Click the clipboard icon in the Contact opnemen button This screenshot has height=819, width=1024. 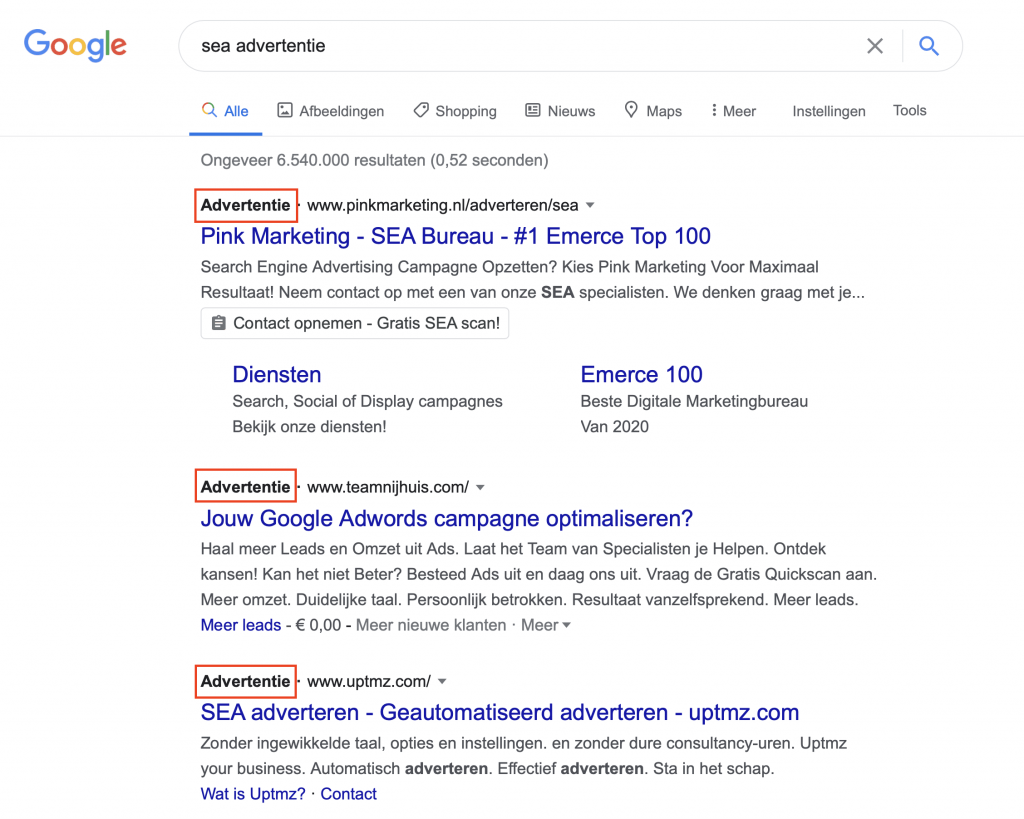tap(219, 323)
